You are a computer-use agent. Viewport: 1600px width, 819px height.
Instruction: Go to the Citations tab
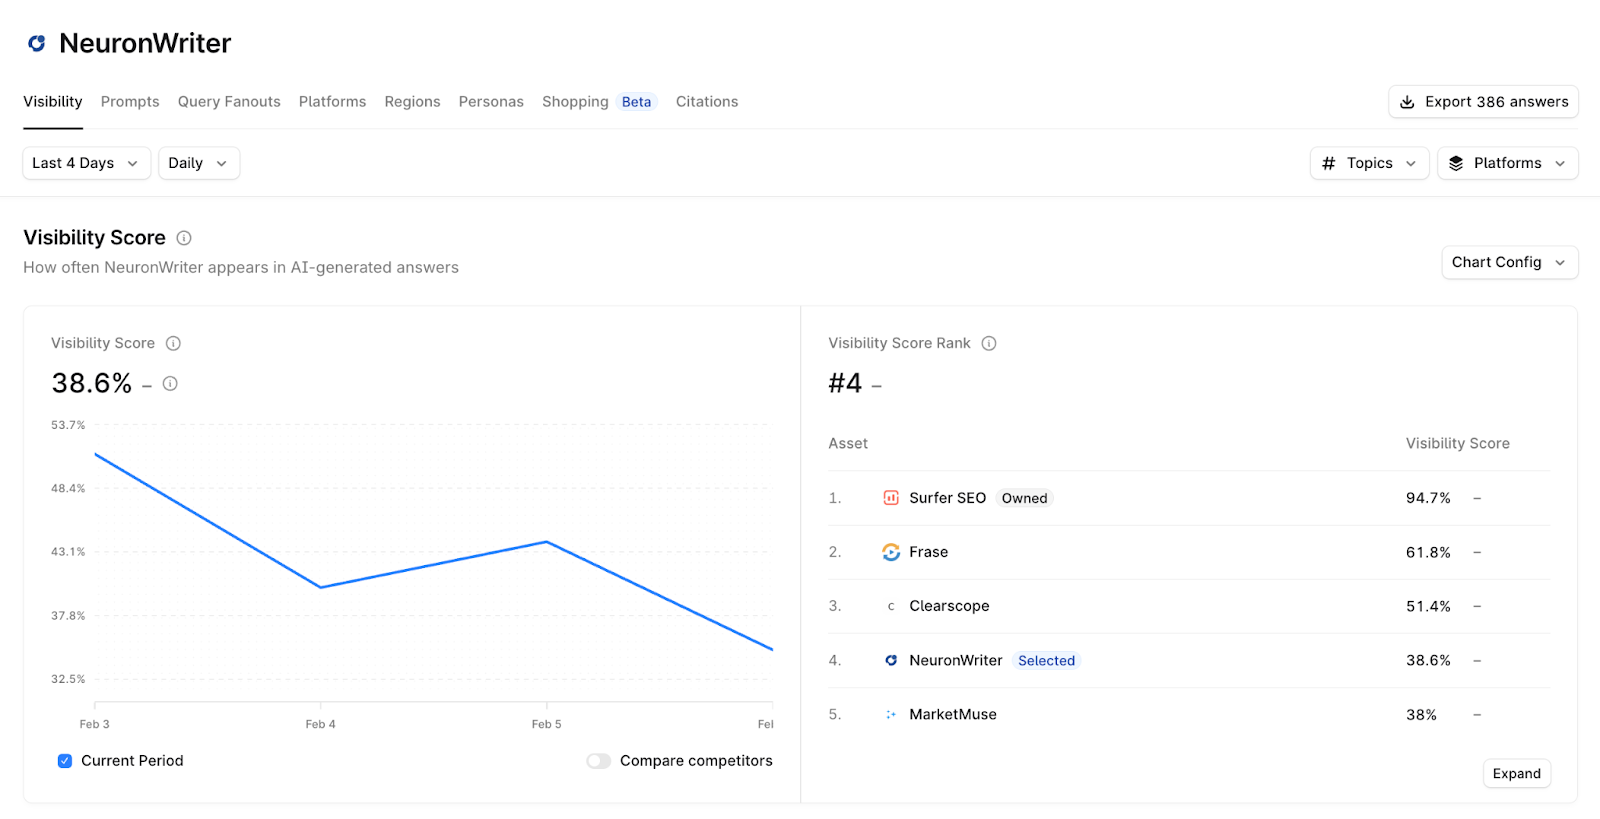[x=706, y=102]
